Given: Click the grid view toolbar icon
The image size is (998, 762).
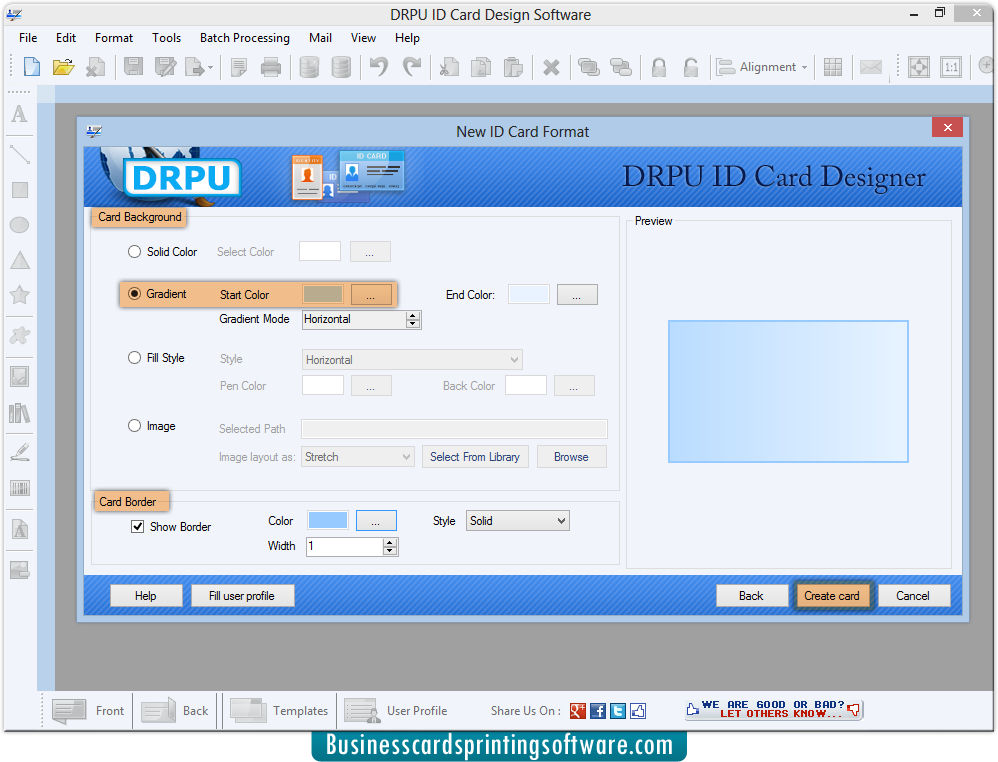Looking at the screenshot, I should [833, 67].
